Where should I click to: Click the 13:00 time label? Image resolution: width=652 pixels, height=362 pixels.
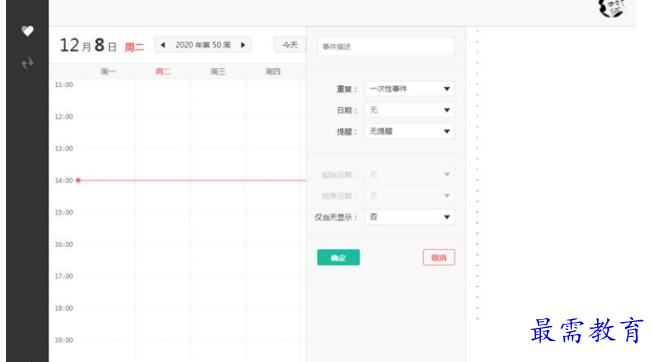(64, 149)
